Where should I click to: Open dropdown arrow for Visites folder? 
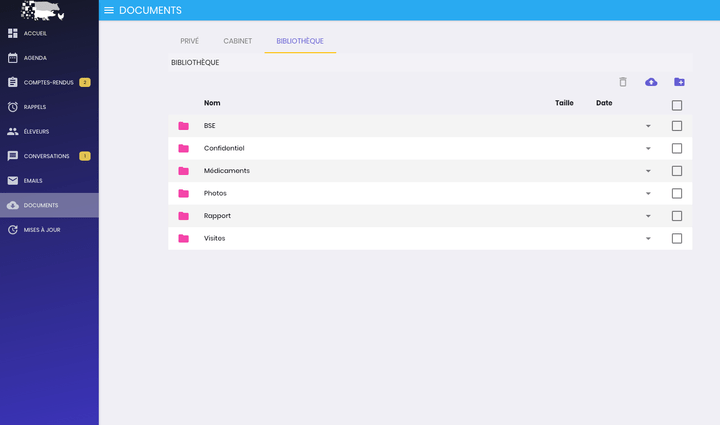[648, 238]
